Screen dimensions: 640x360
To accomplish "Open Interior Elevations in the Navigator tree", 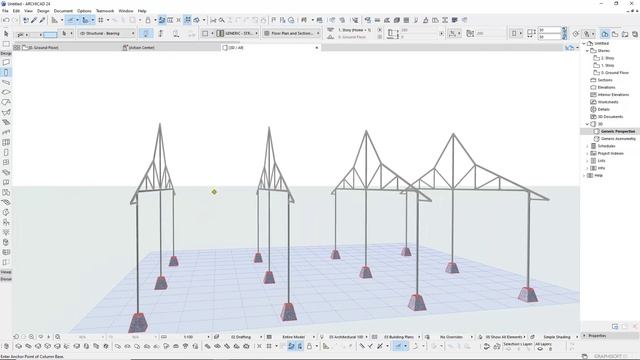I will pyautogui.click(x=613, y=95).
